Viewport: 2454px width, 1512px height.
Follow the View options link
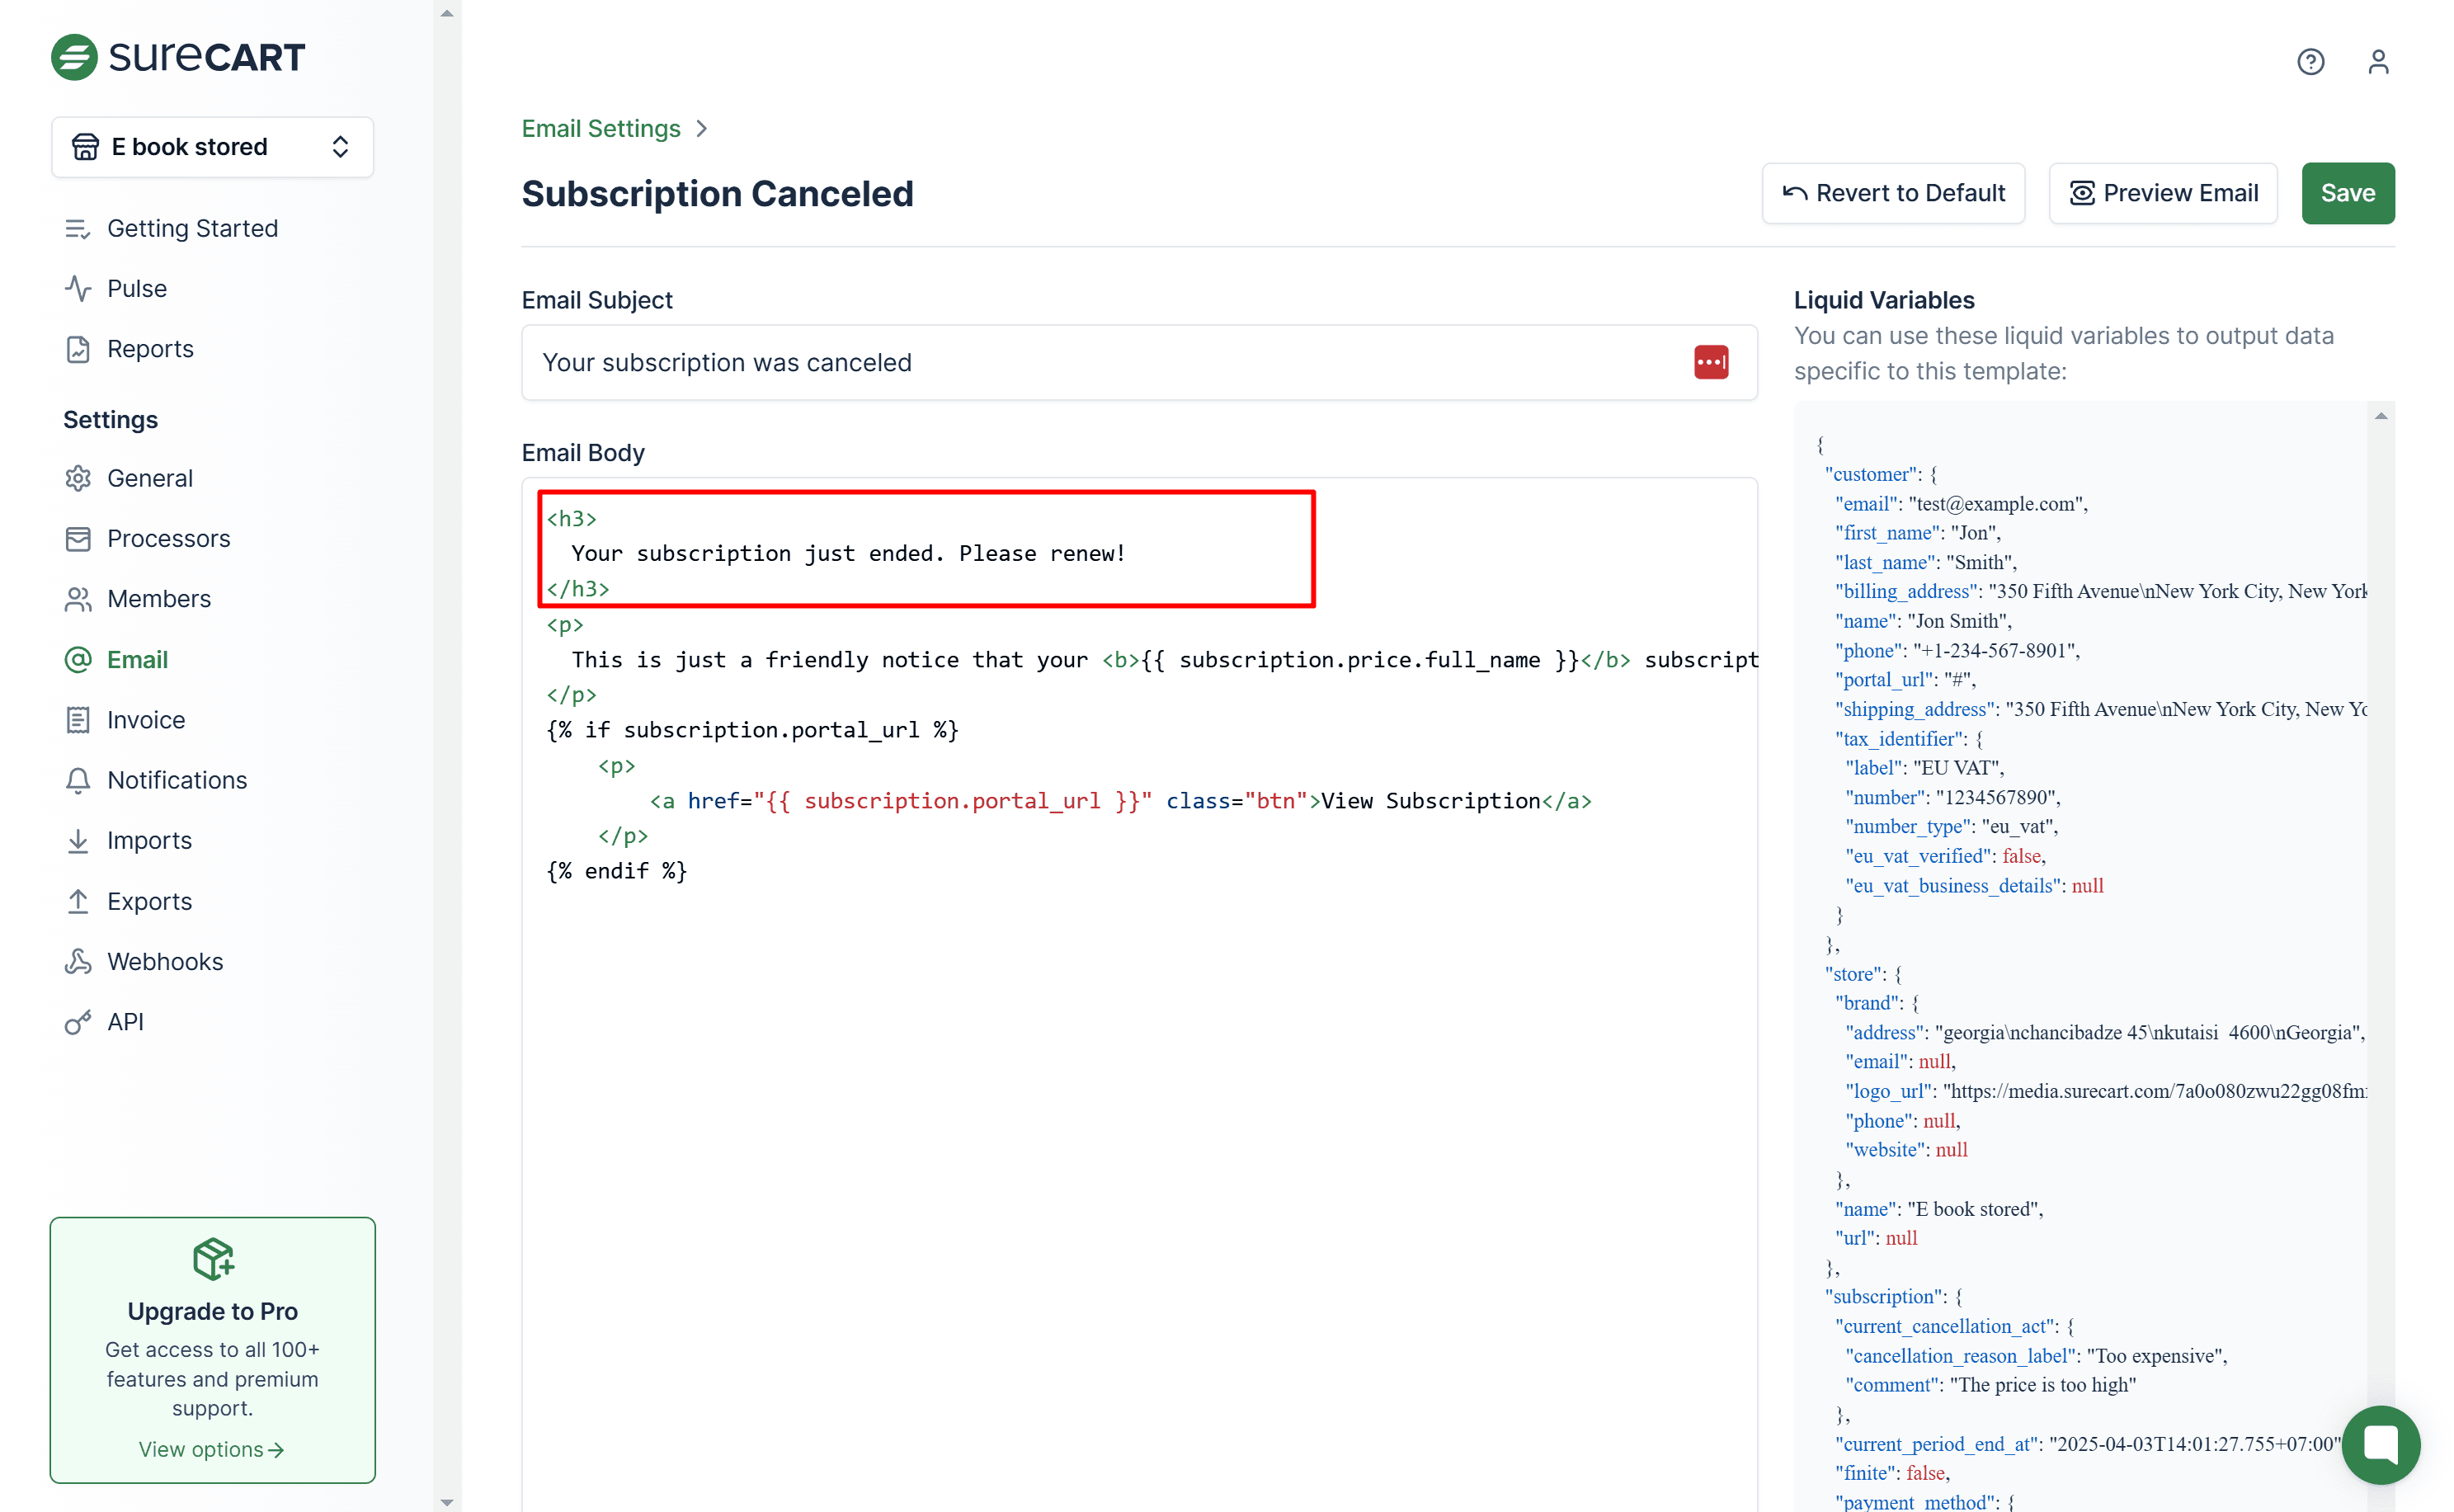211,1449
